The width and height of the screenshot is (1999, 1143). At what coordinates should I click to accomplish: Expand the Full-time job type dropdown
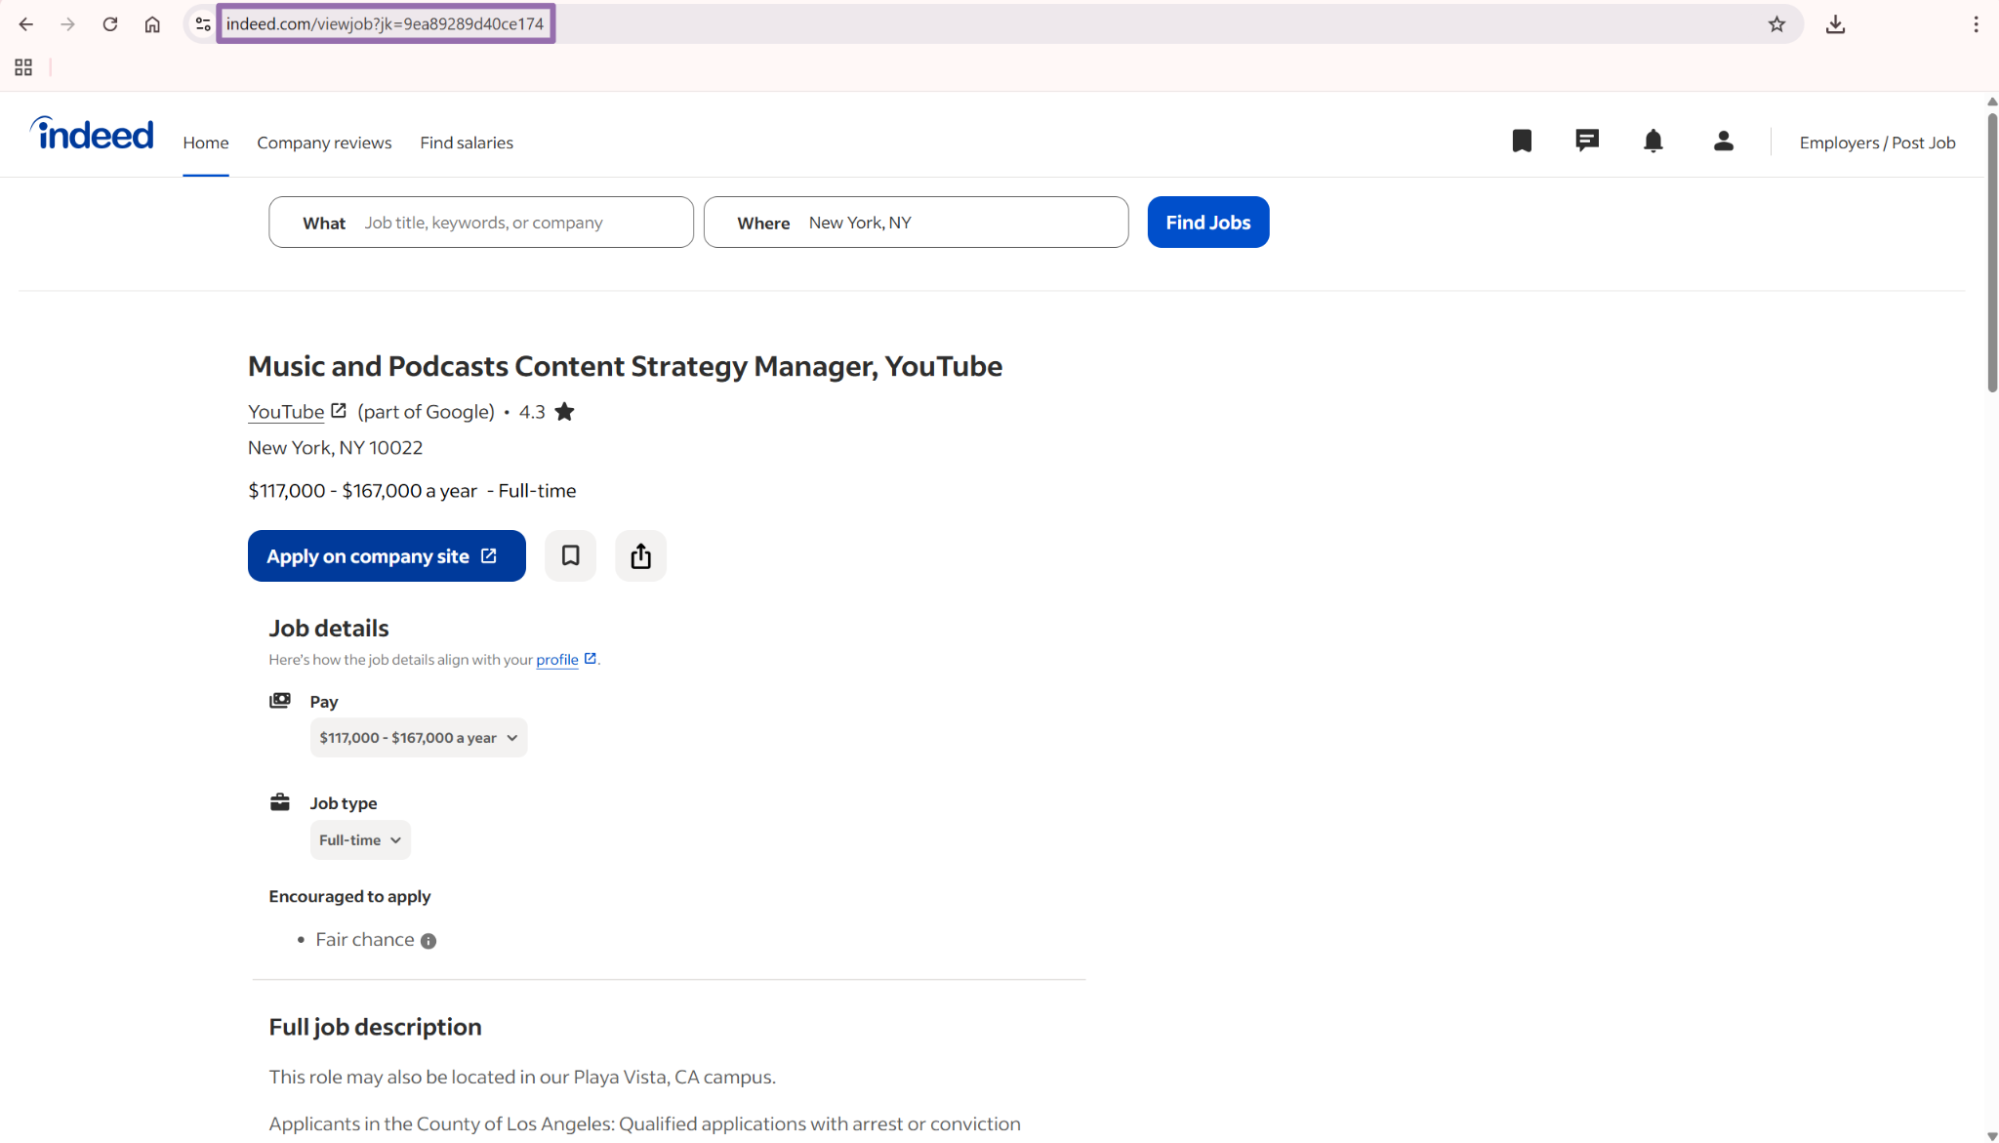pyautogui.click(x=360, y=840)
